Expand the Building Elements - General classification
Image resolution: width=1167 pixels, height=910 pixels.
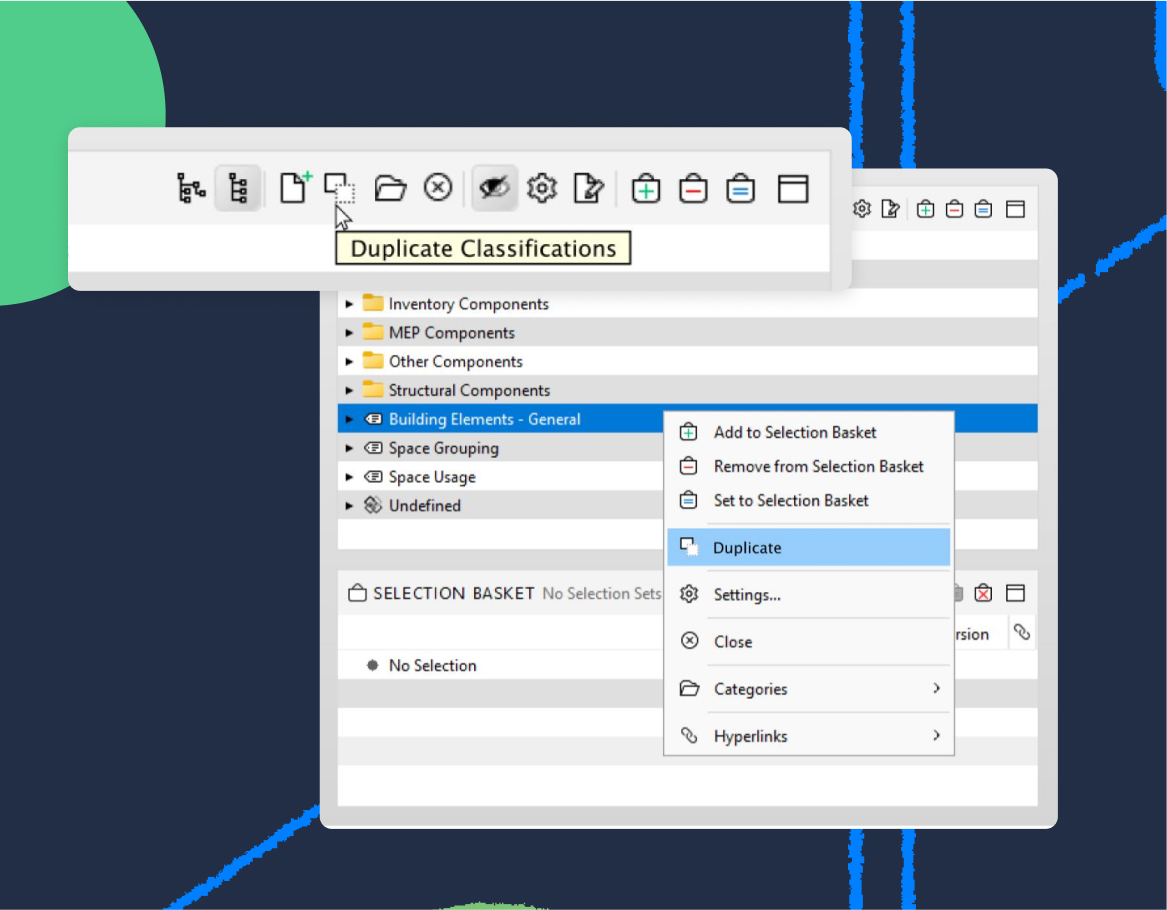pos(349,419)
